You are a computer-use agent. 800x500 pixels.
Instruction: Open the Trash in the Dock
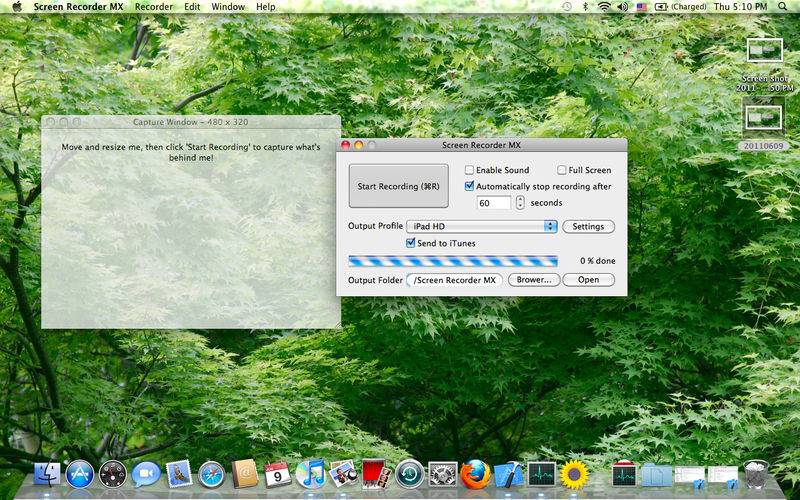click(x=756, y=474)
